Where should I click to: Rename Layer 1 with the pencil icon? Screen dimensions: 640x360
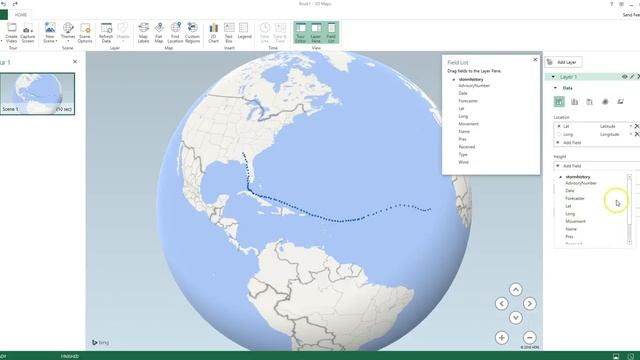click(x=632, y=77)
